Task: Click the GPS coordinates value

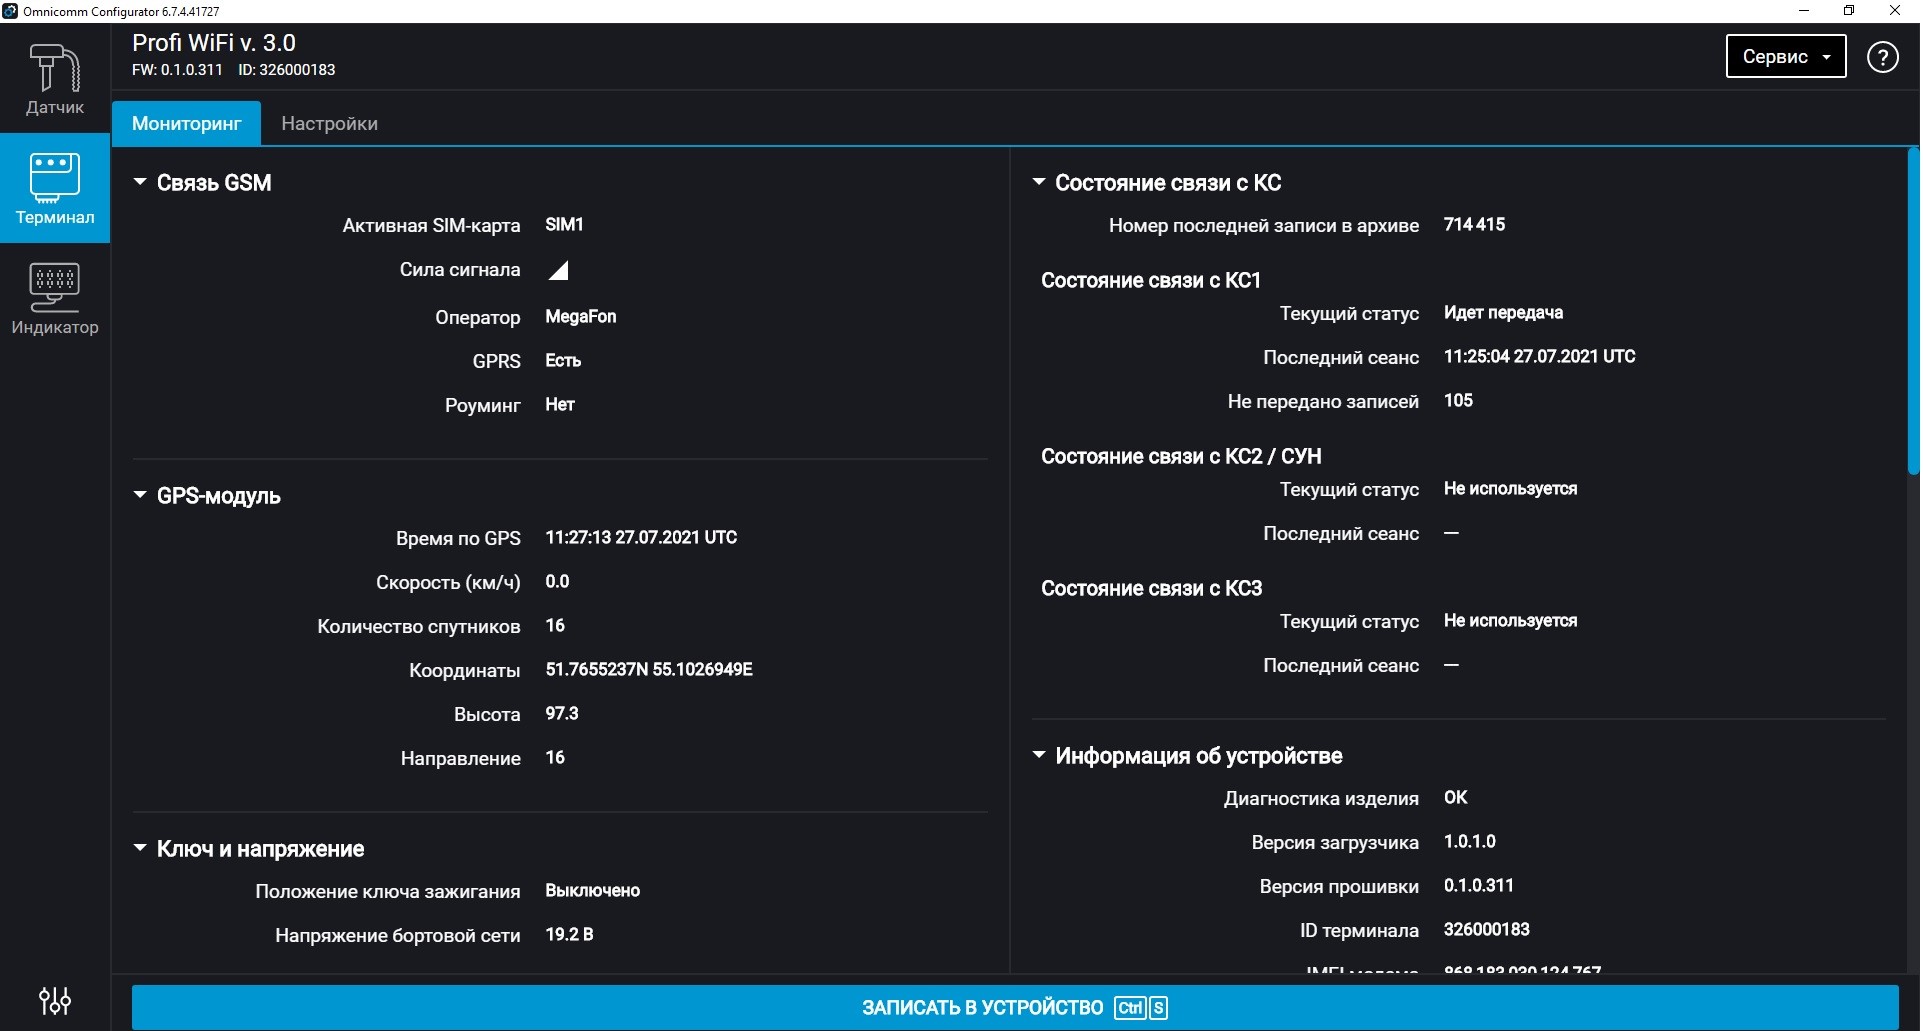Action: [648, 670]
